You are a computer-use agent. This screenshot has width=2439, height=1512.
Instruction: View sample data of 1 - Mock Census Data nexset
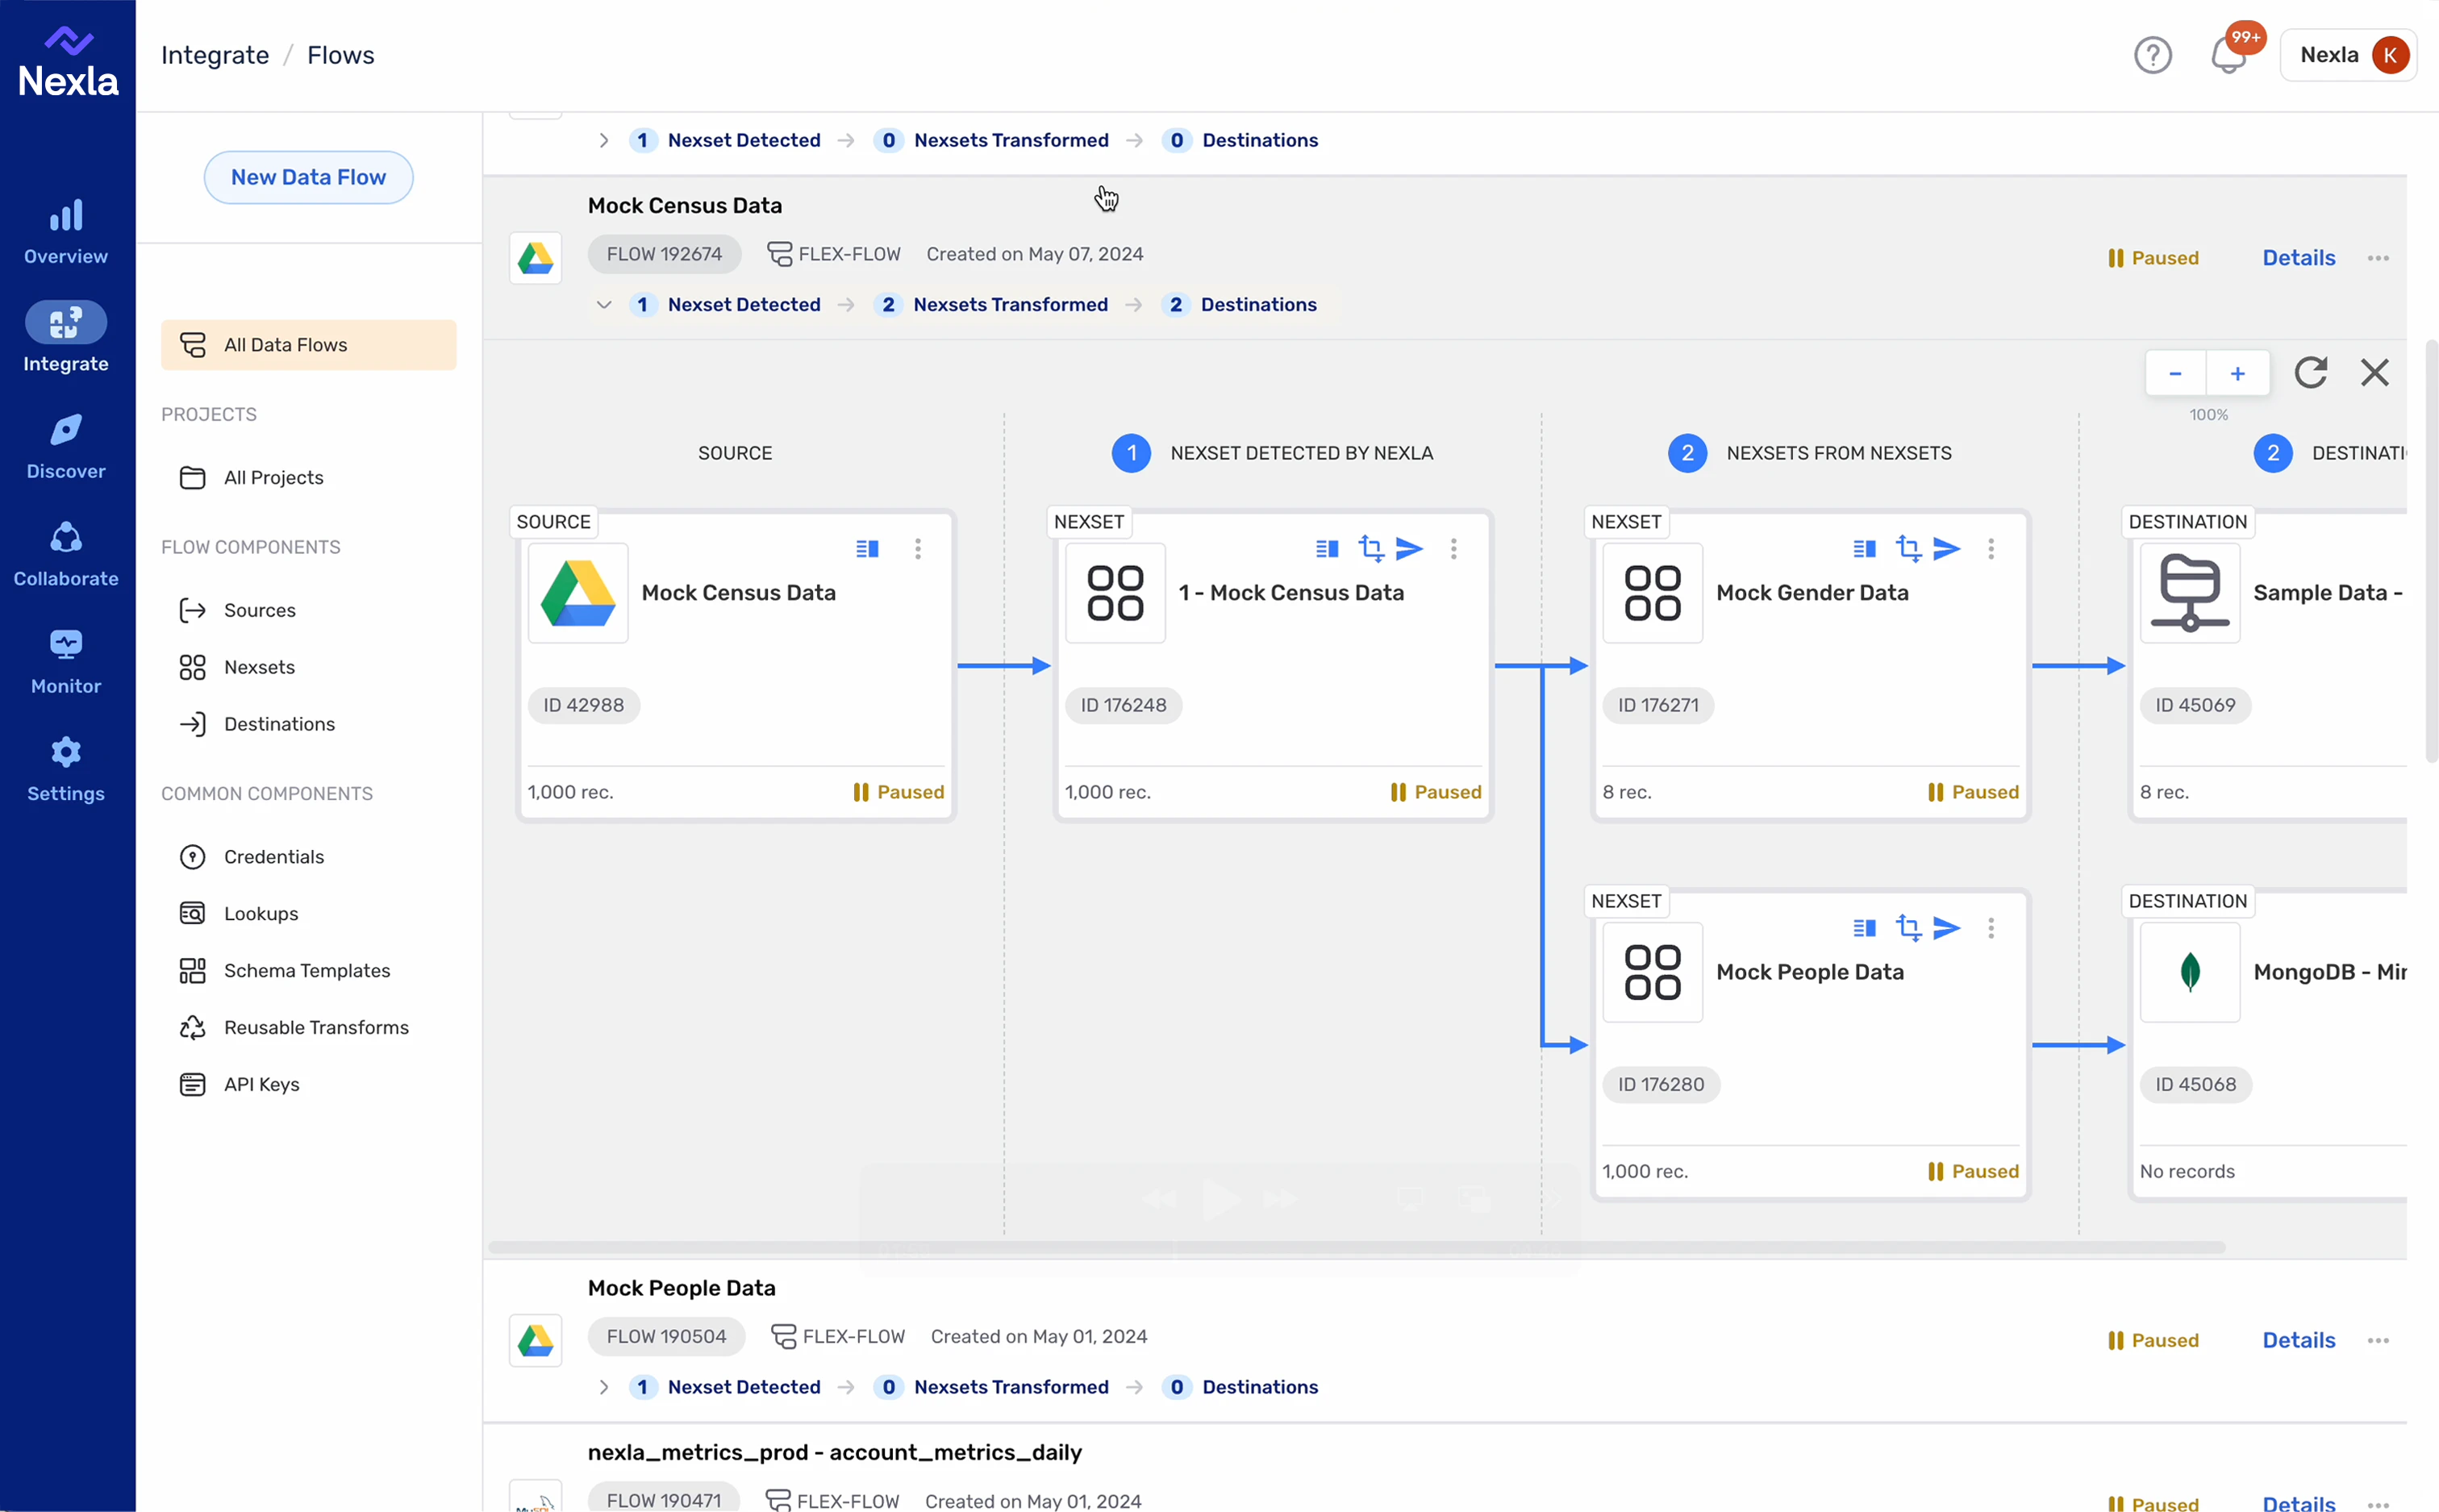tap(1326, 548)
